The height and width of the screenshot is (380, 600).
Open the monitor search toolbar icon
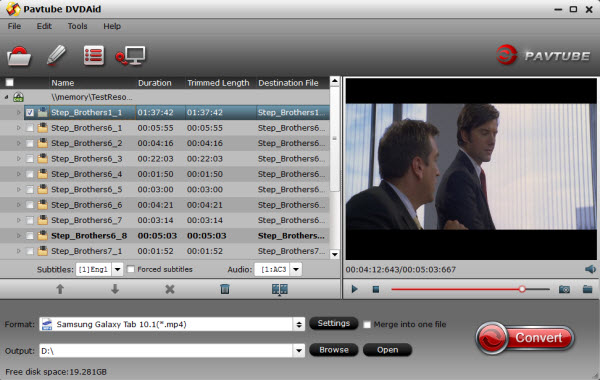(130, 56)
